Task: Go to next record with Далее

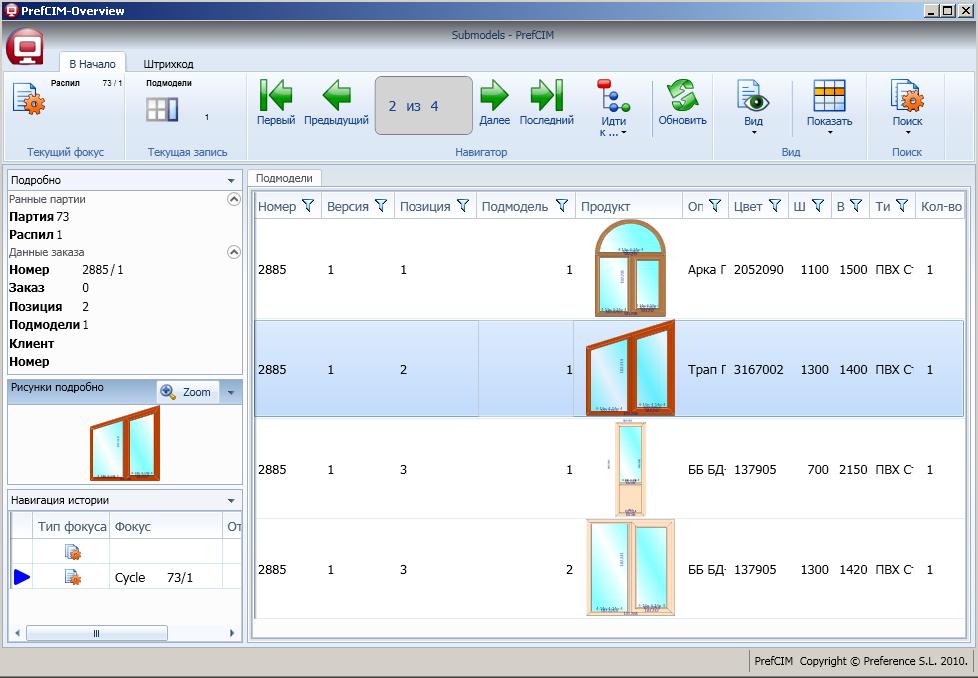Action: click(495, 103)
